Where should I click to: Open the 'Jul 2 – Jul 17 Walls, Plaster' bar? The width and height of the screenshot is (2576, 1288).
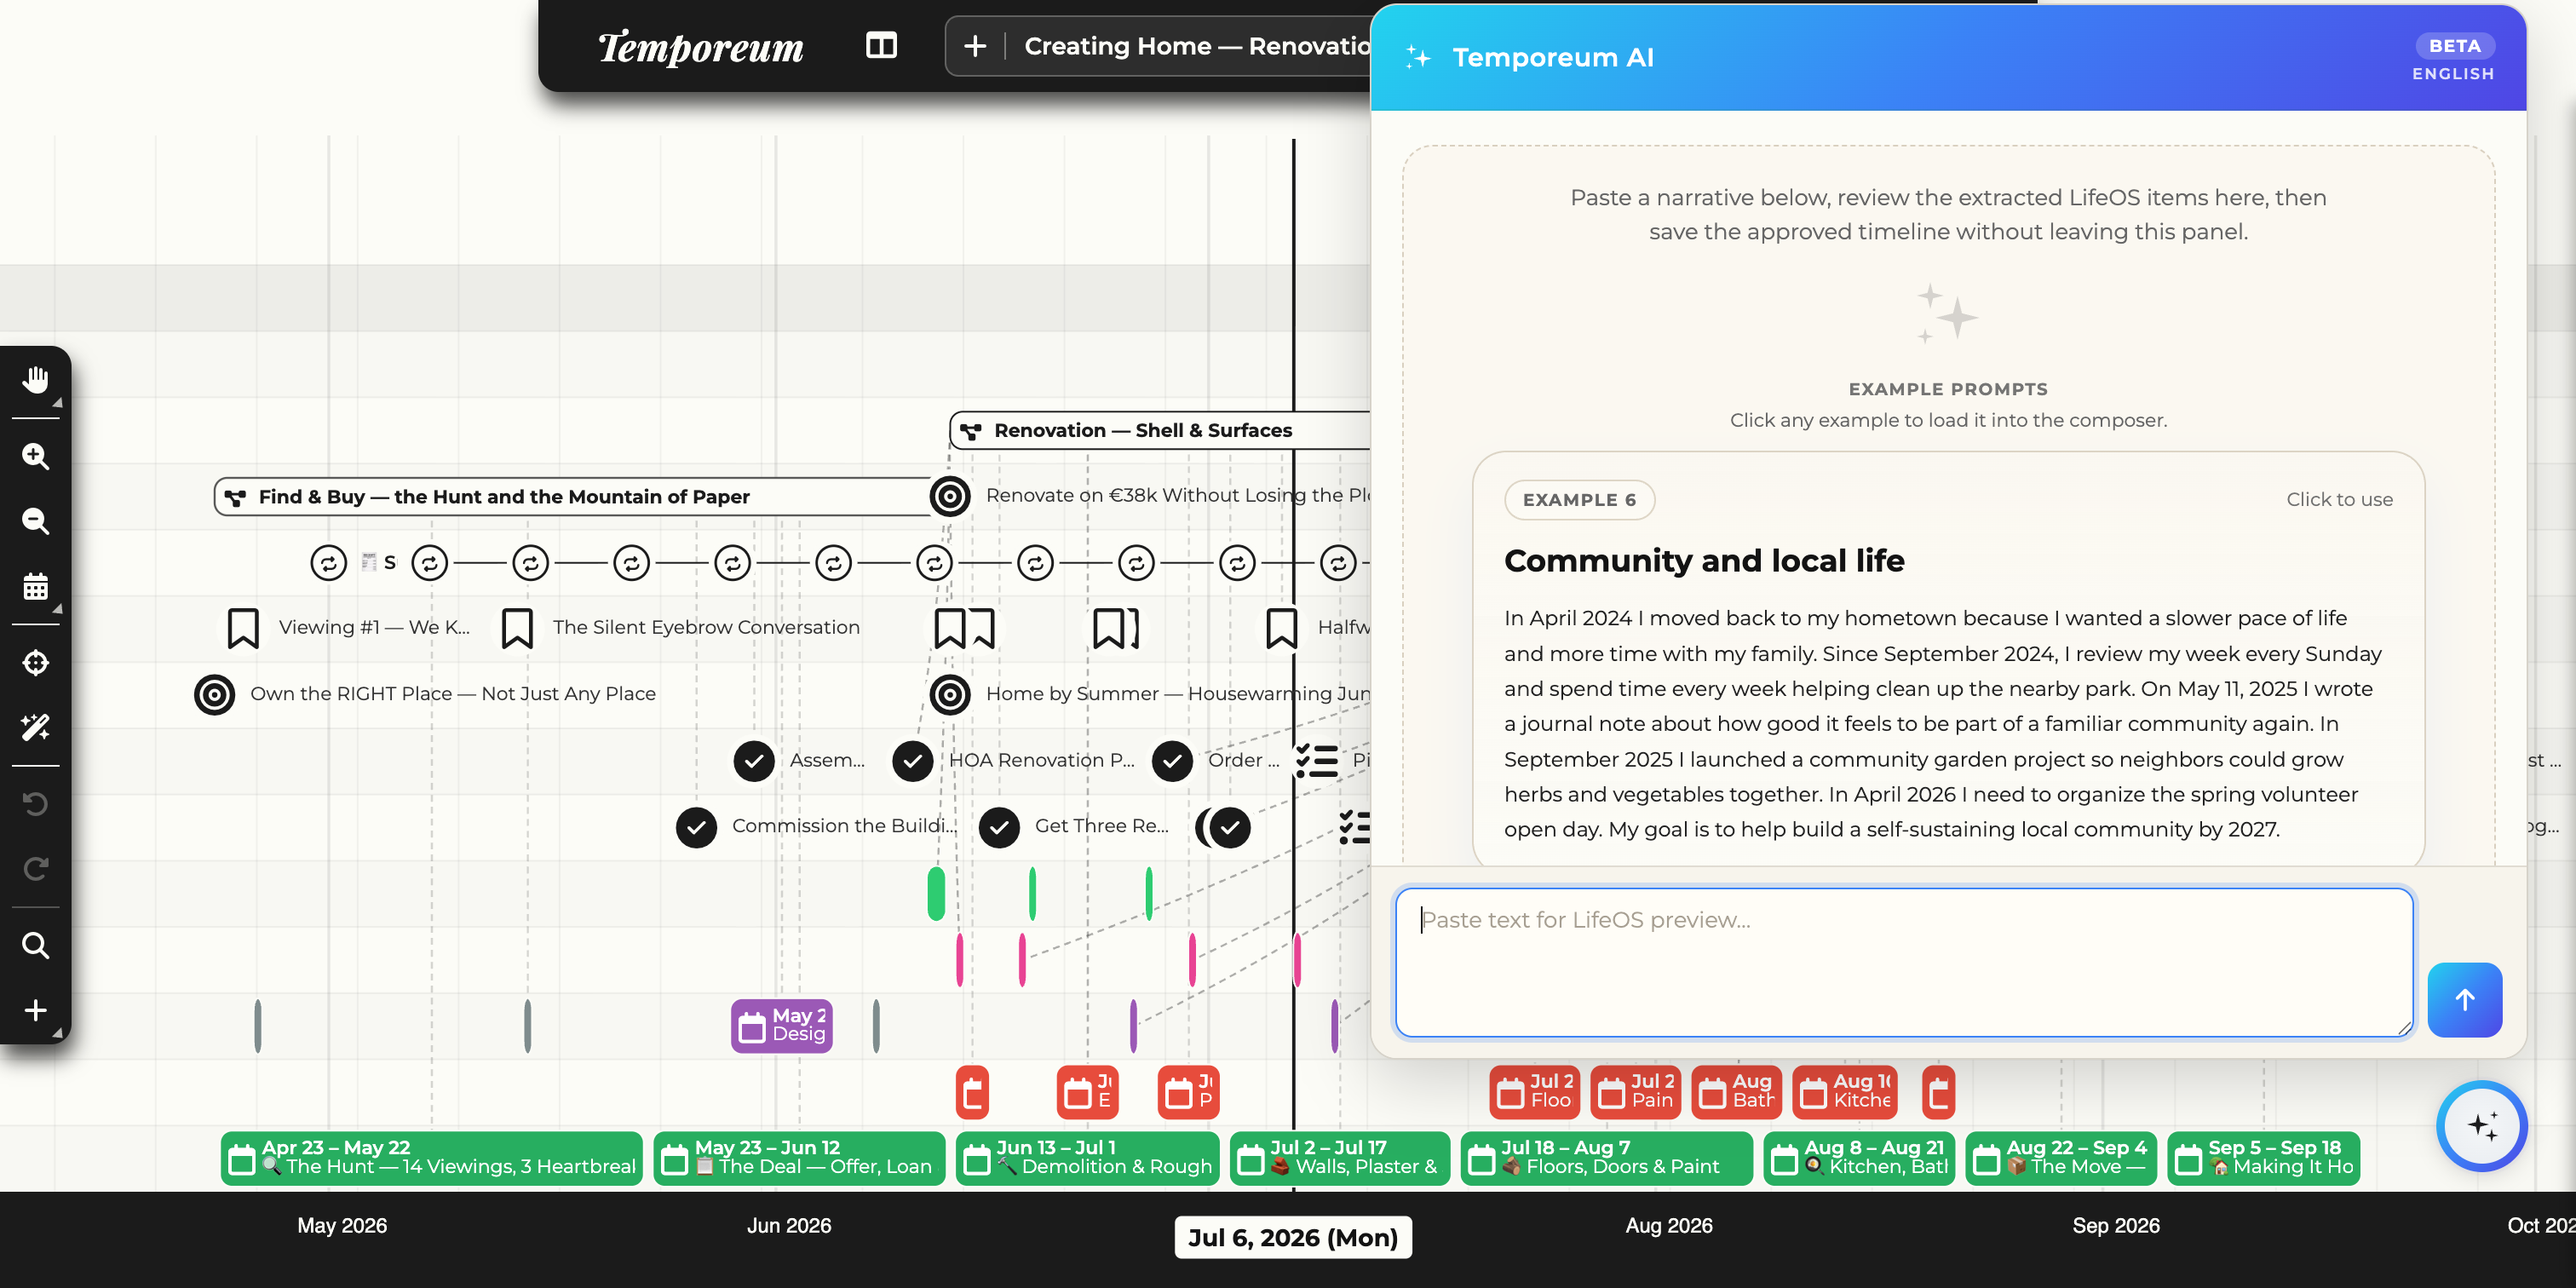pyautogui.click(x=1340, y=1158)
